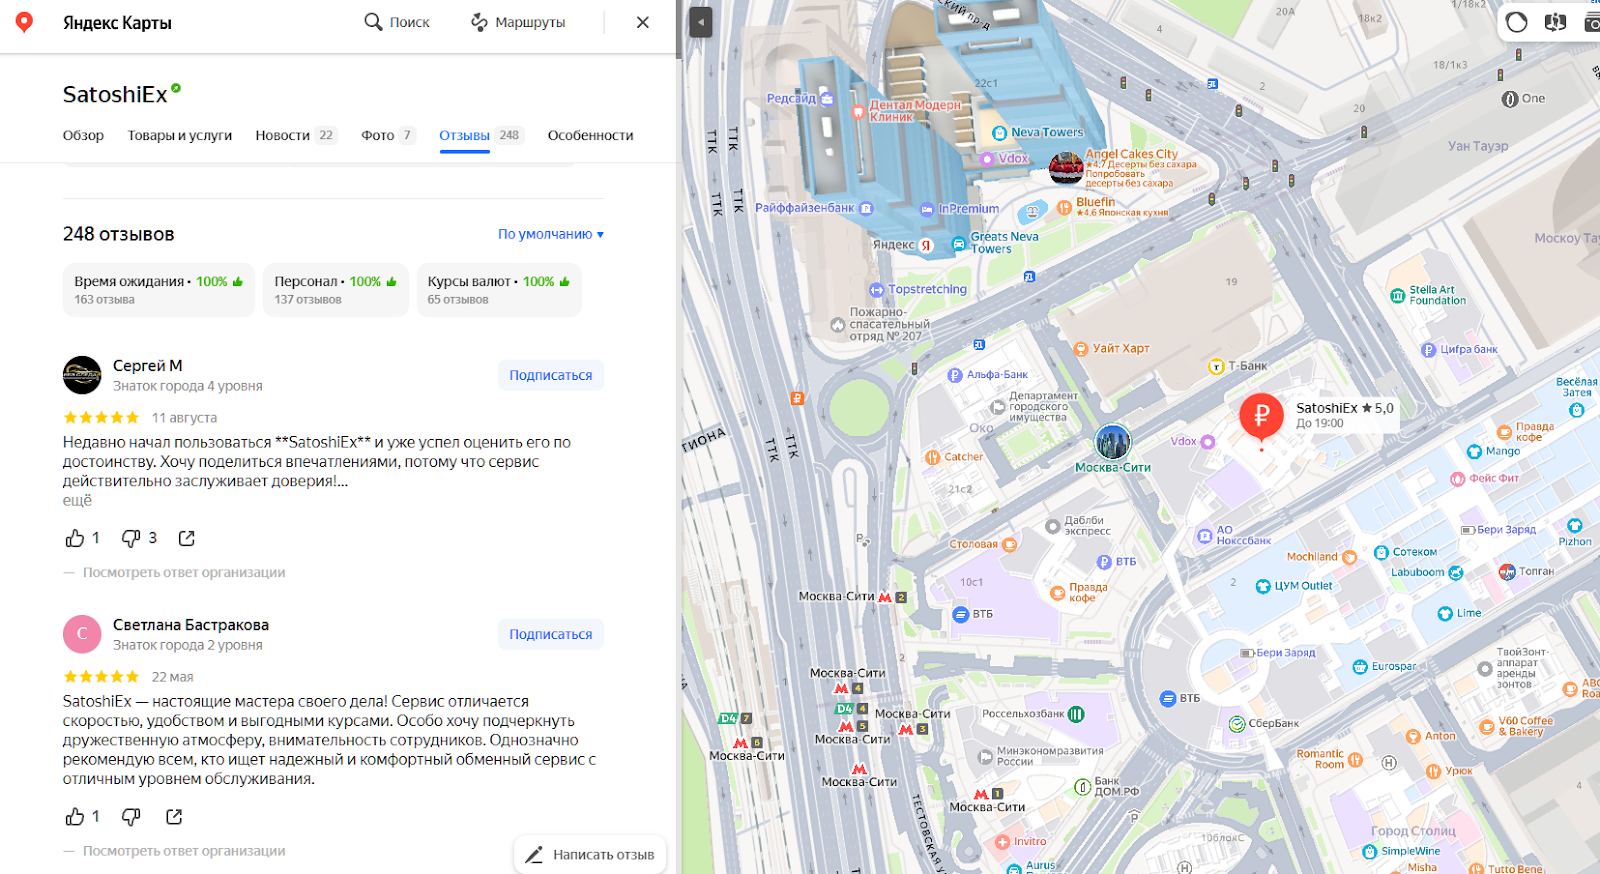Click the СберБанк map icon

pos(1237,724)
